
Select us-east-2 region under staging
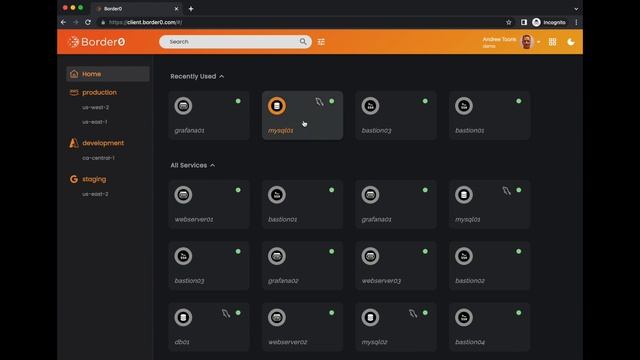coord(95,194)
